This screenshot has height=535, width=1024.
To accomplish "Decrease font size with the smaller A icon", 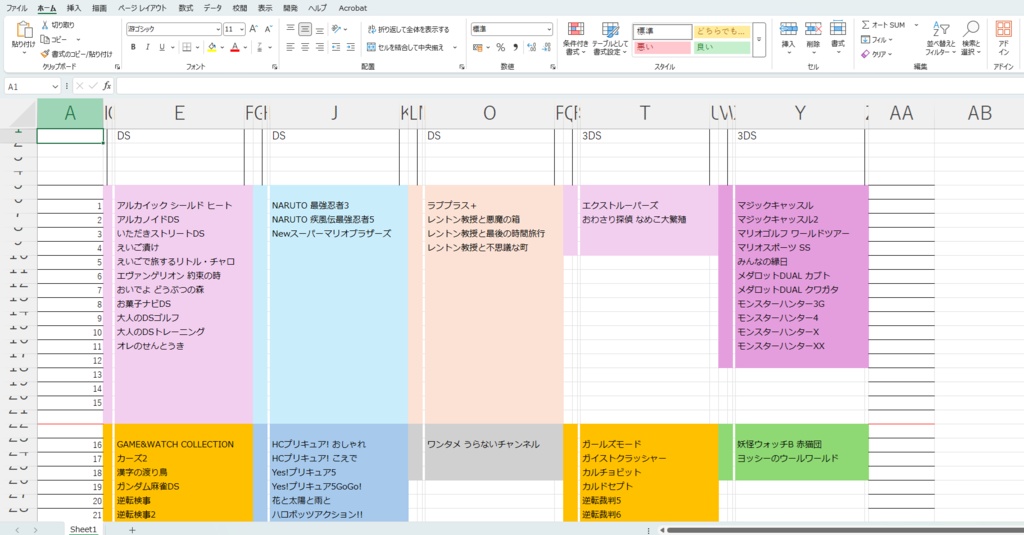I will click(268, 29).
